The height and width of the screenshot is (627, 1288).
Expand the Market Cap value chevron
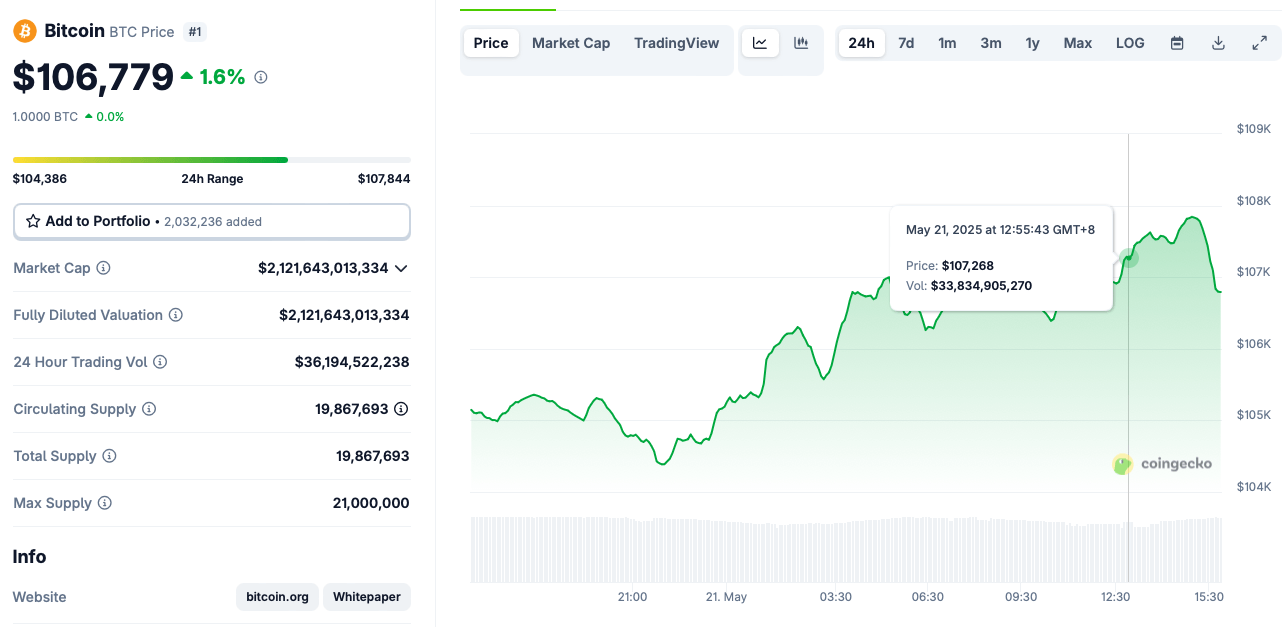401,268
